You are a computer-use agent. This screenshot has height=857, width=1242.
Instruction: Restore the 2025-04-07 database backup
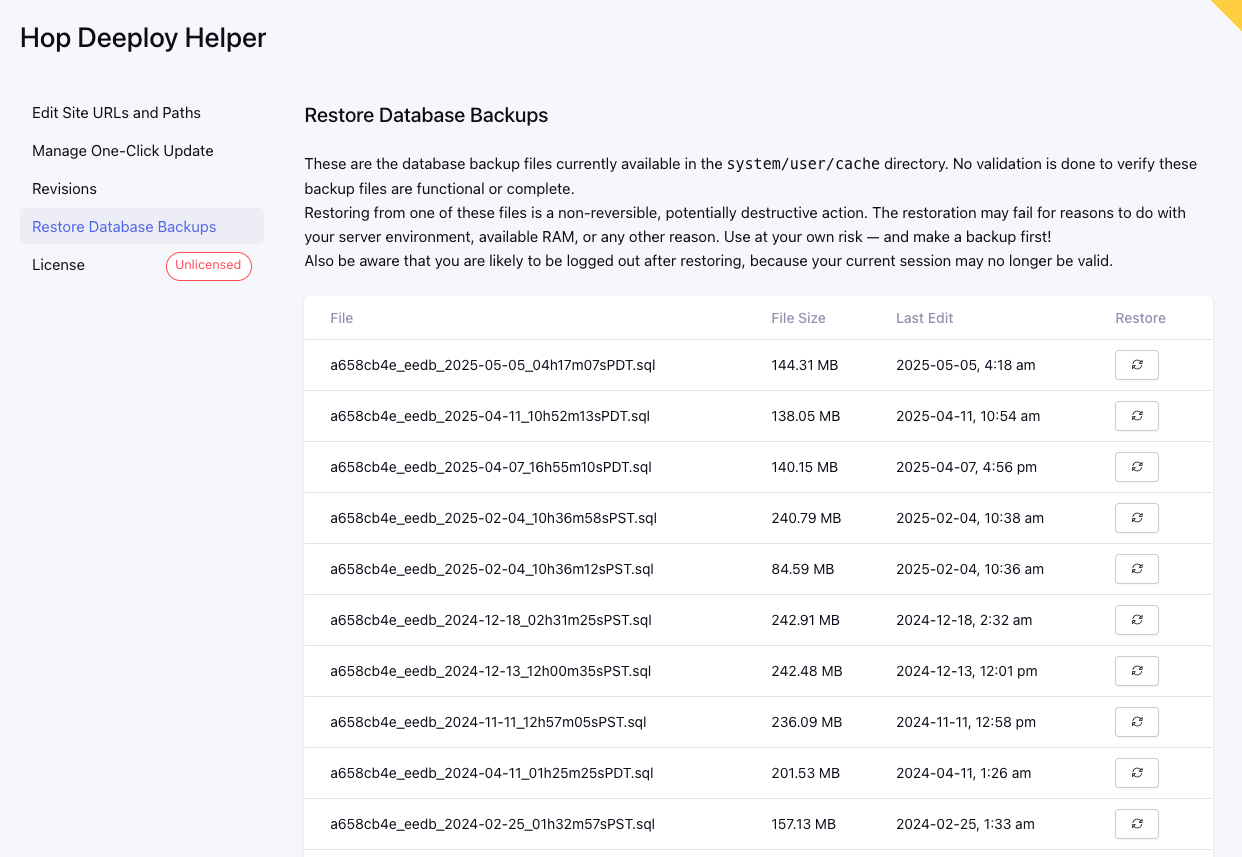click(1136, 467)
